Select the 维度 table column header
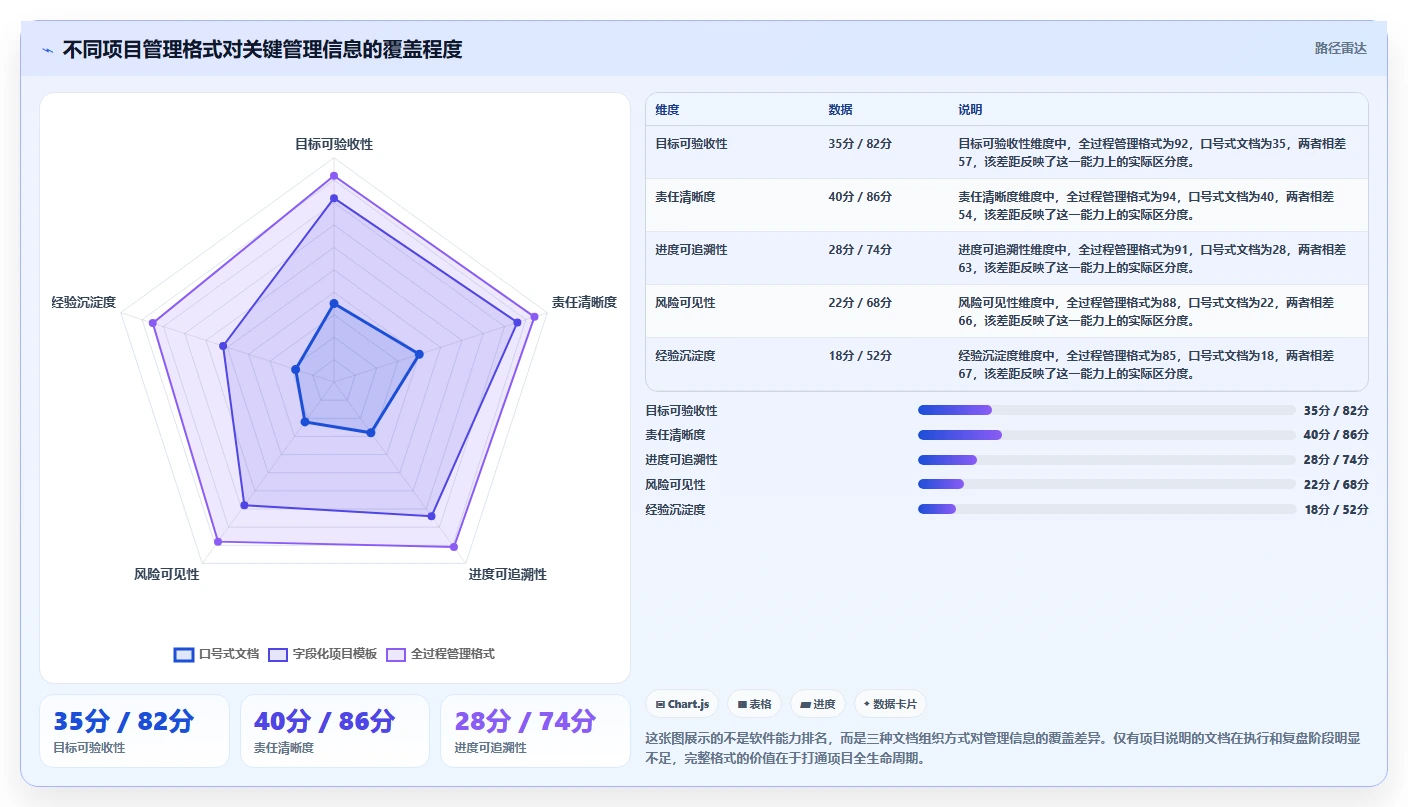This screenshot has height=807, width=1408. [667, 110]
